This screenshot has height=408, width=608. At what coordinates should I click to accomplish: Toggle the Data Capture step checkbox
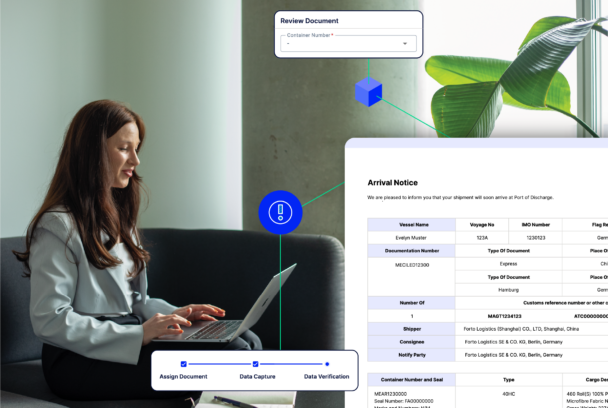[255, 364]
